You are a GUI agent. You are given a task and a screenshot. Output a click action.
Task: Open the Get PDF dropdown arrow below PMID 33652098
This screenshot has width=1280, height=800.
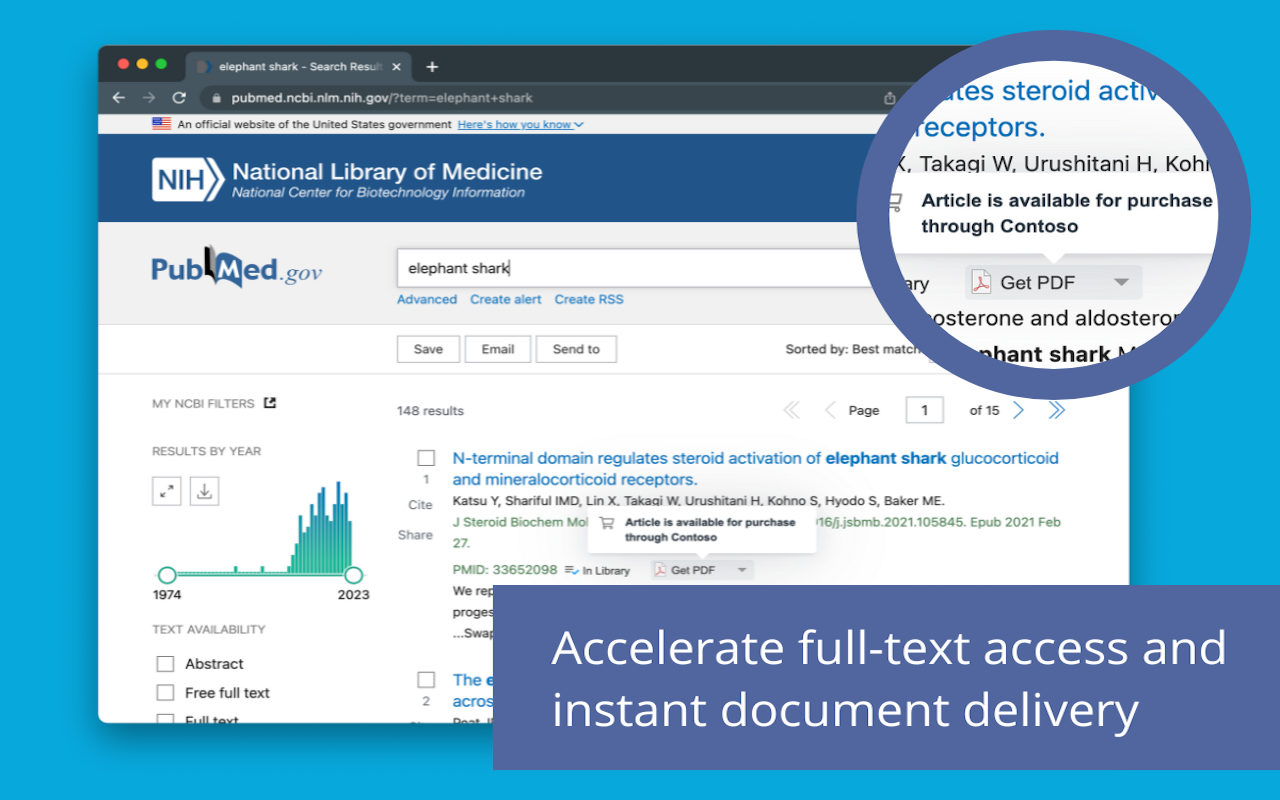tap(742, 570)
